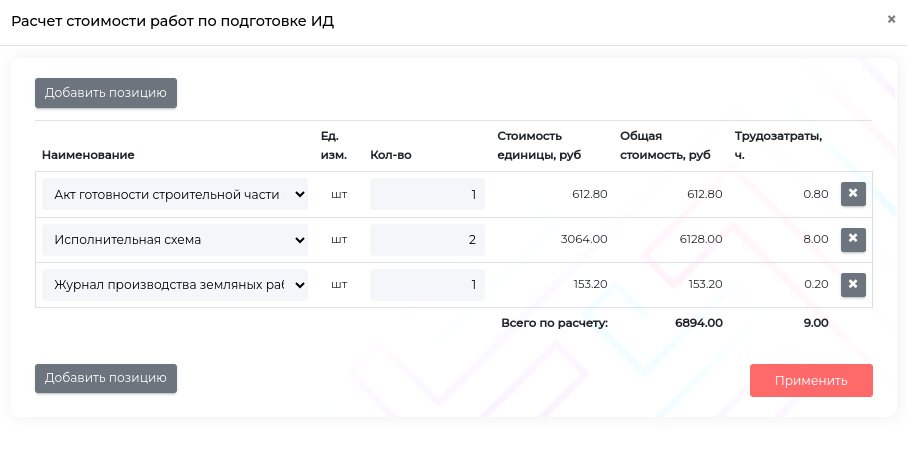The height and width of the screenshot is (468, 907).
Task: Expand the Исполнительная схема name dropdown
Action: [174, 240]
